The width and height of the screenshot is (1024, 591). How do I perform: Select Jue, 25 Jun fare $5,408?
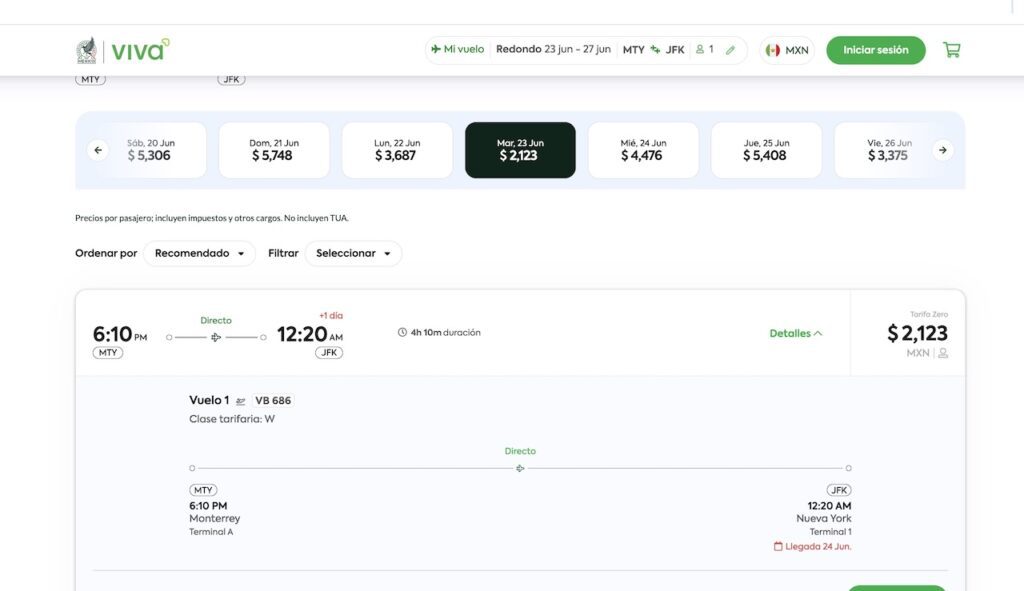tap(767, 150)
